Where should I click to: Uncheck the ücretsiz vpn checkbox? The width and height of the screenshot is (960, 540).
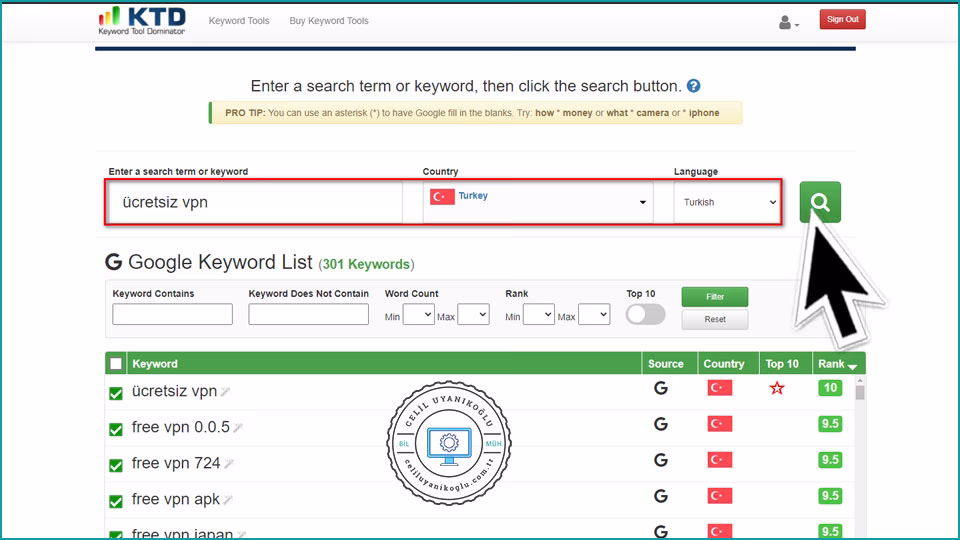(x=116, y=393)
